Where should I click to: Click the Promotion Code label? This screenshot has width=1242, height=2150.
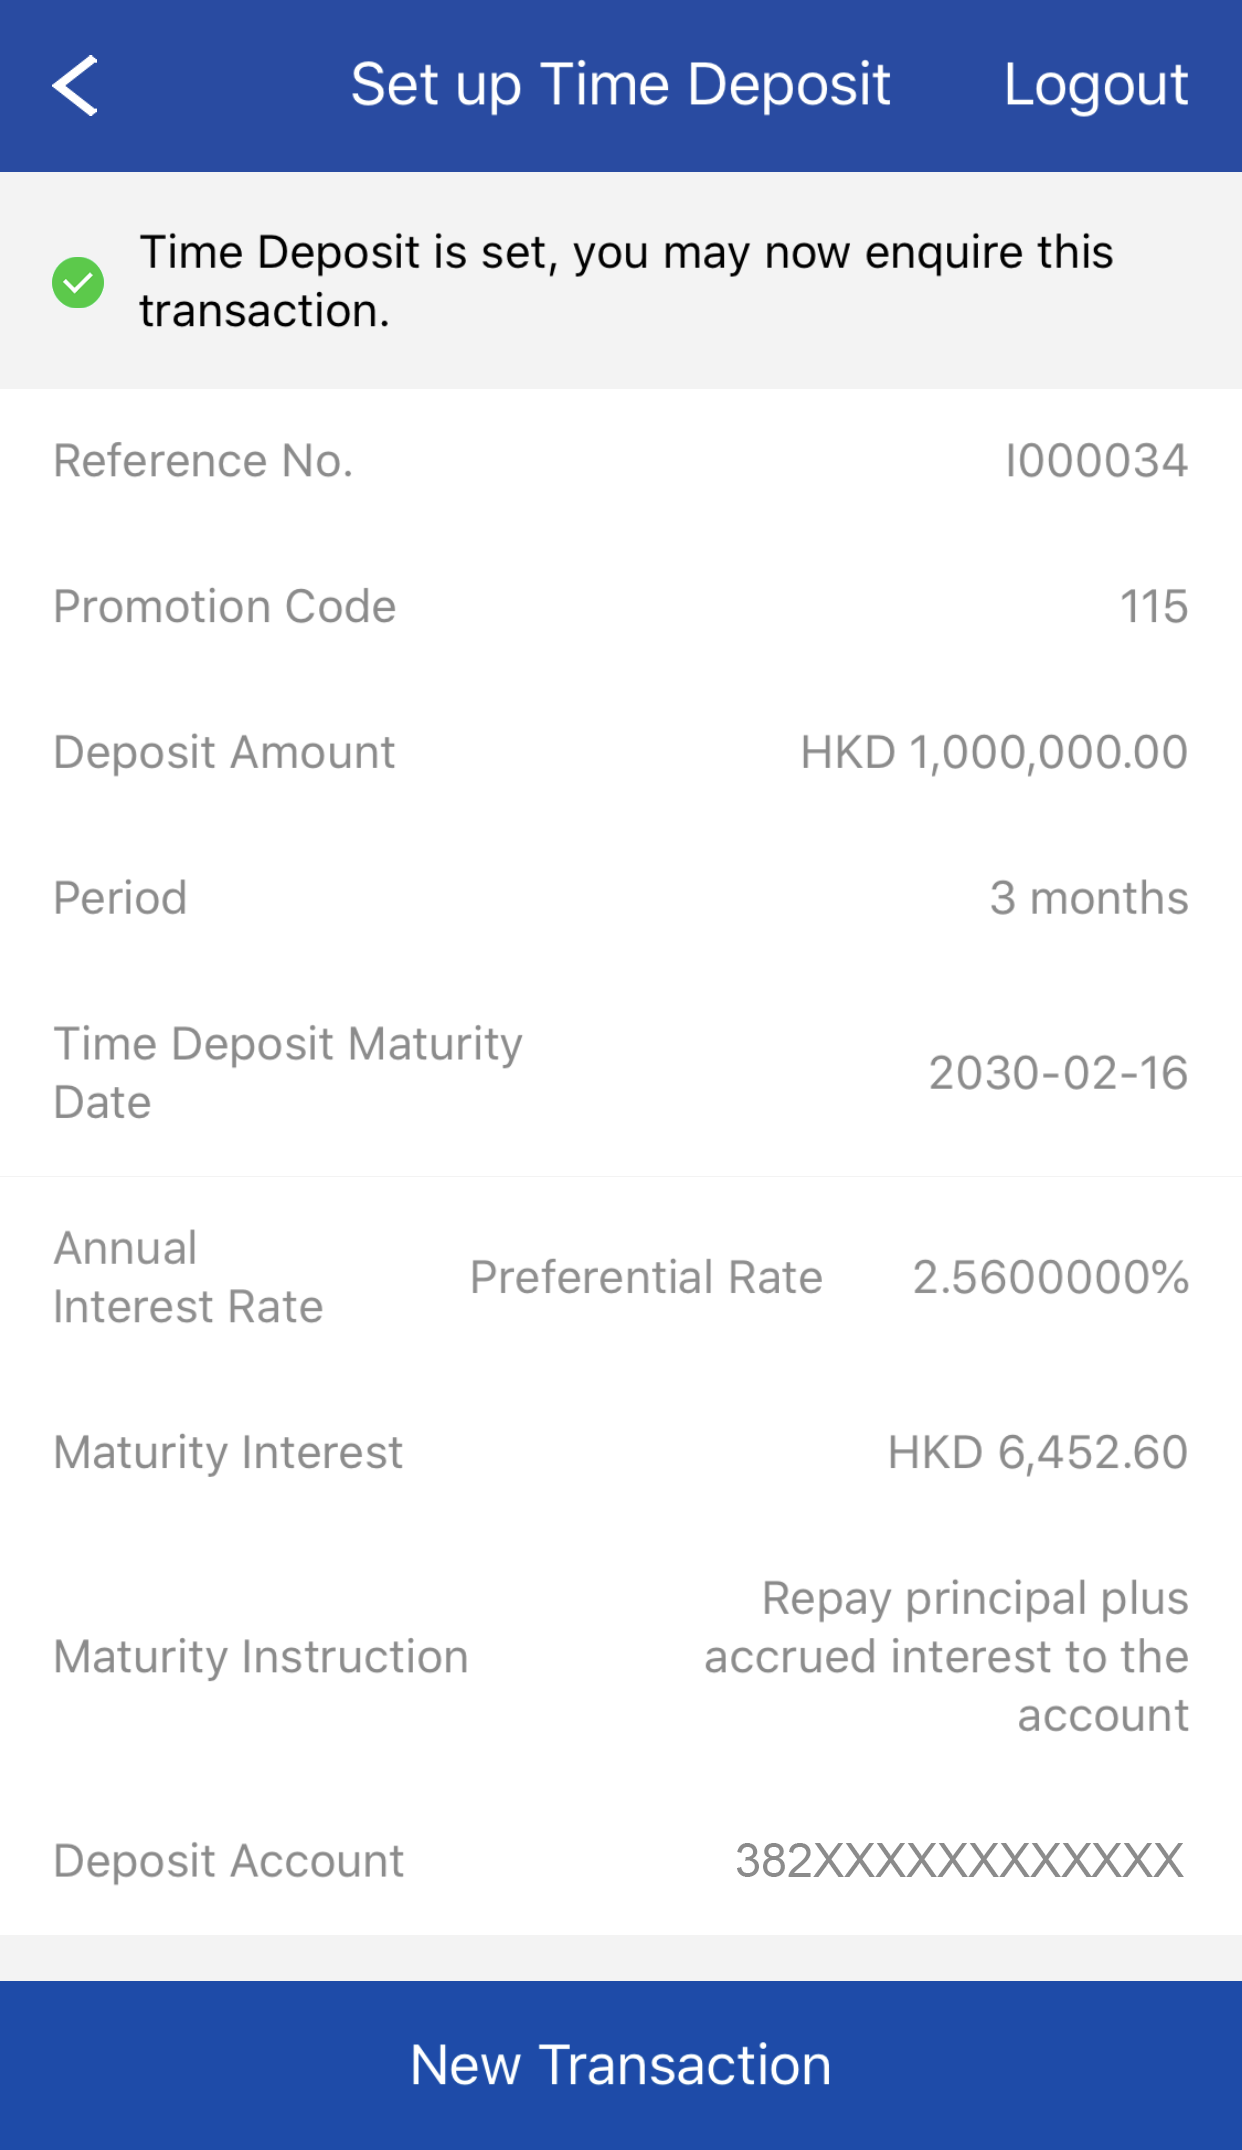pos(225,606)
